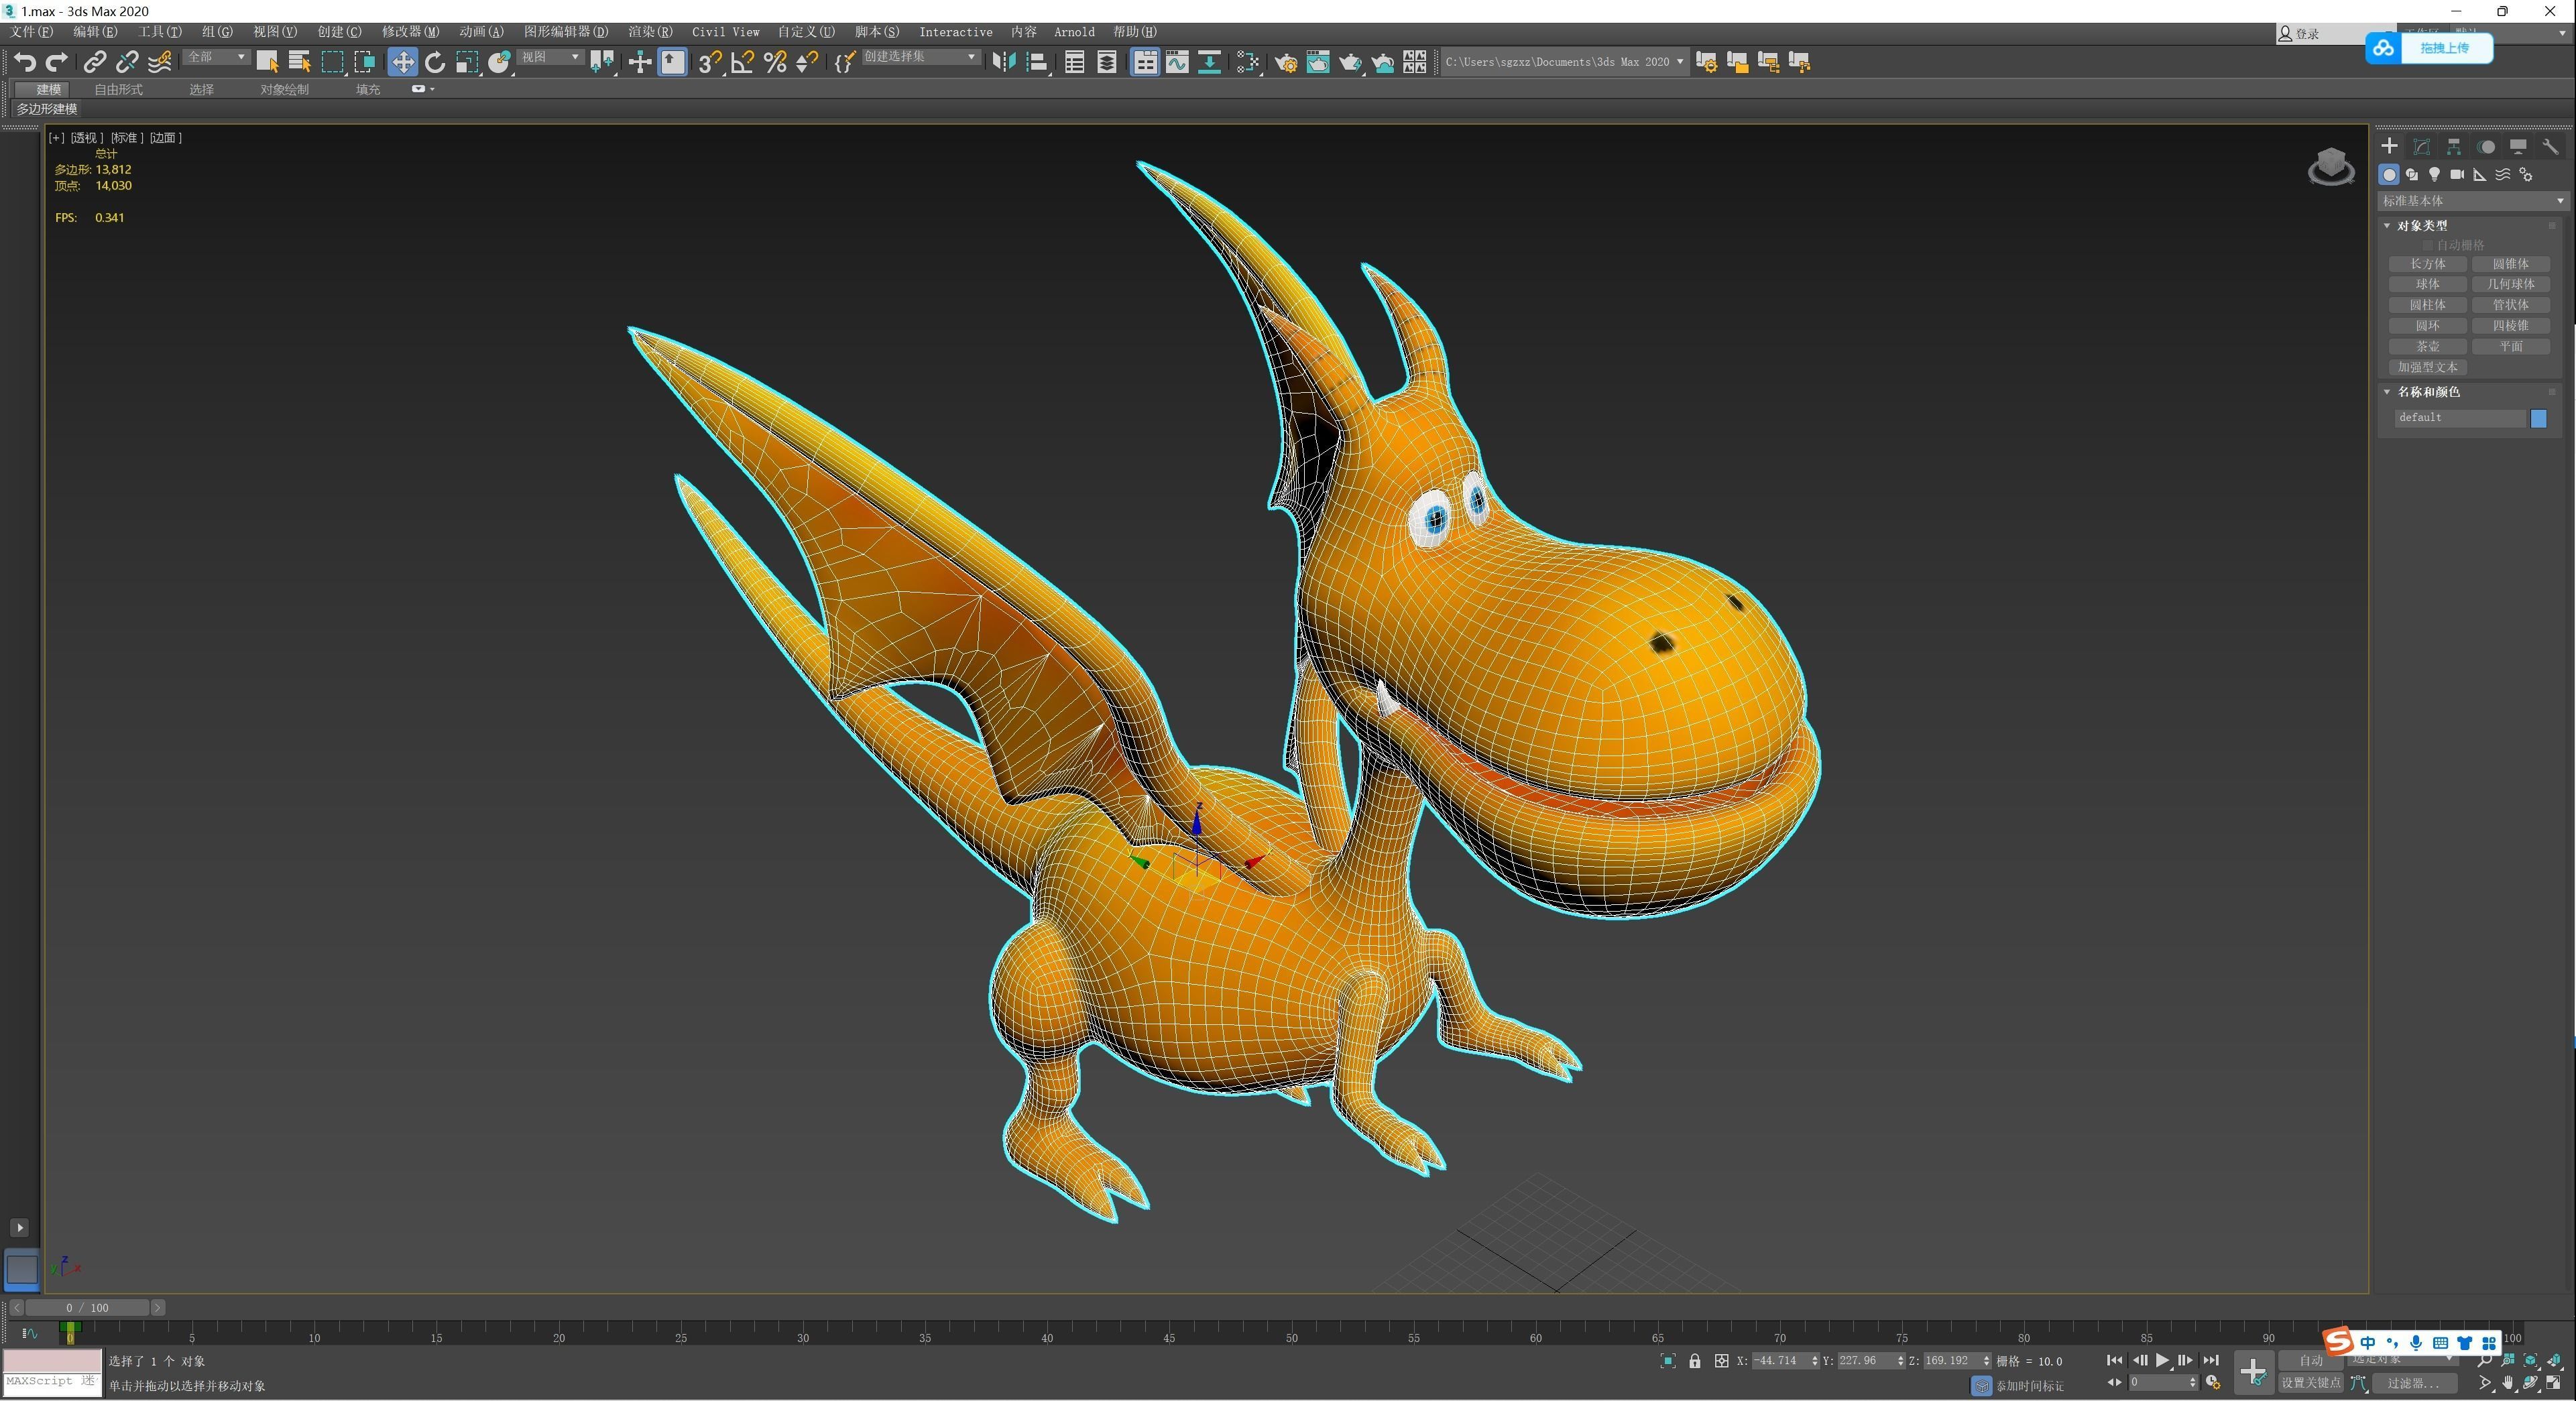Open the Arnold menu
This screenshot has height=1401, width=2576.
pyautogui.click(x=1074, y=32)
